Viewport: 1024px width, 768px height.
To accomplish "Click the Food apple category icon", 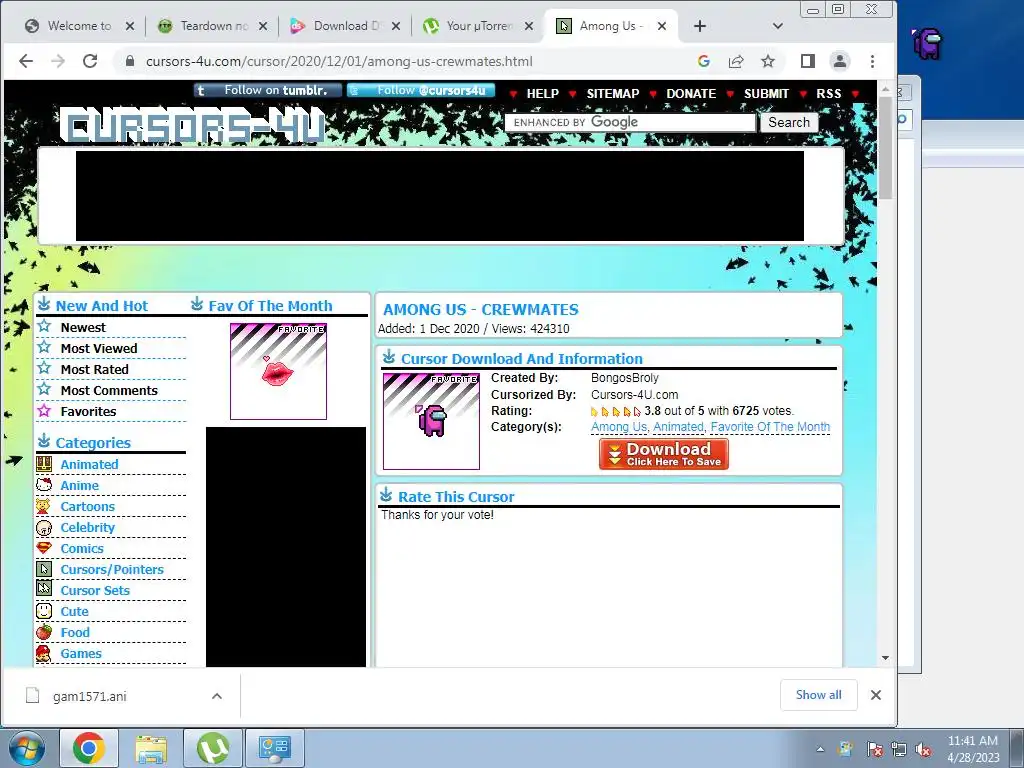I will pyautogui.click(x=44, y=632).
